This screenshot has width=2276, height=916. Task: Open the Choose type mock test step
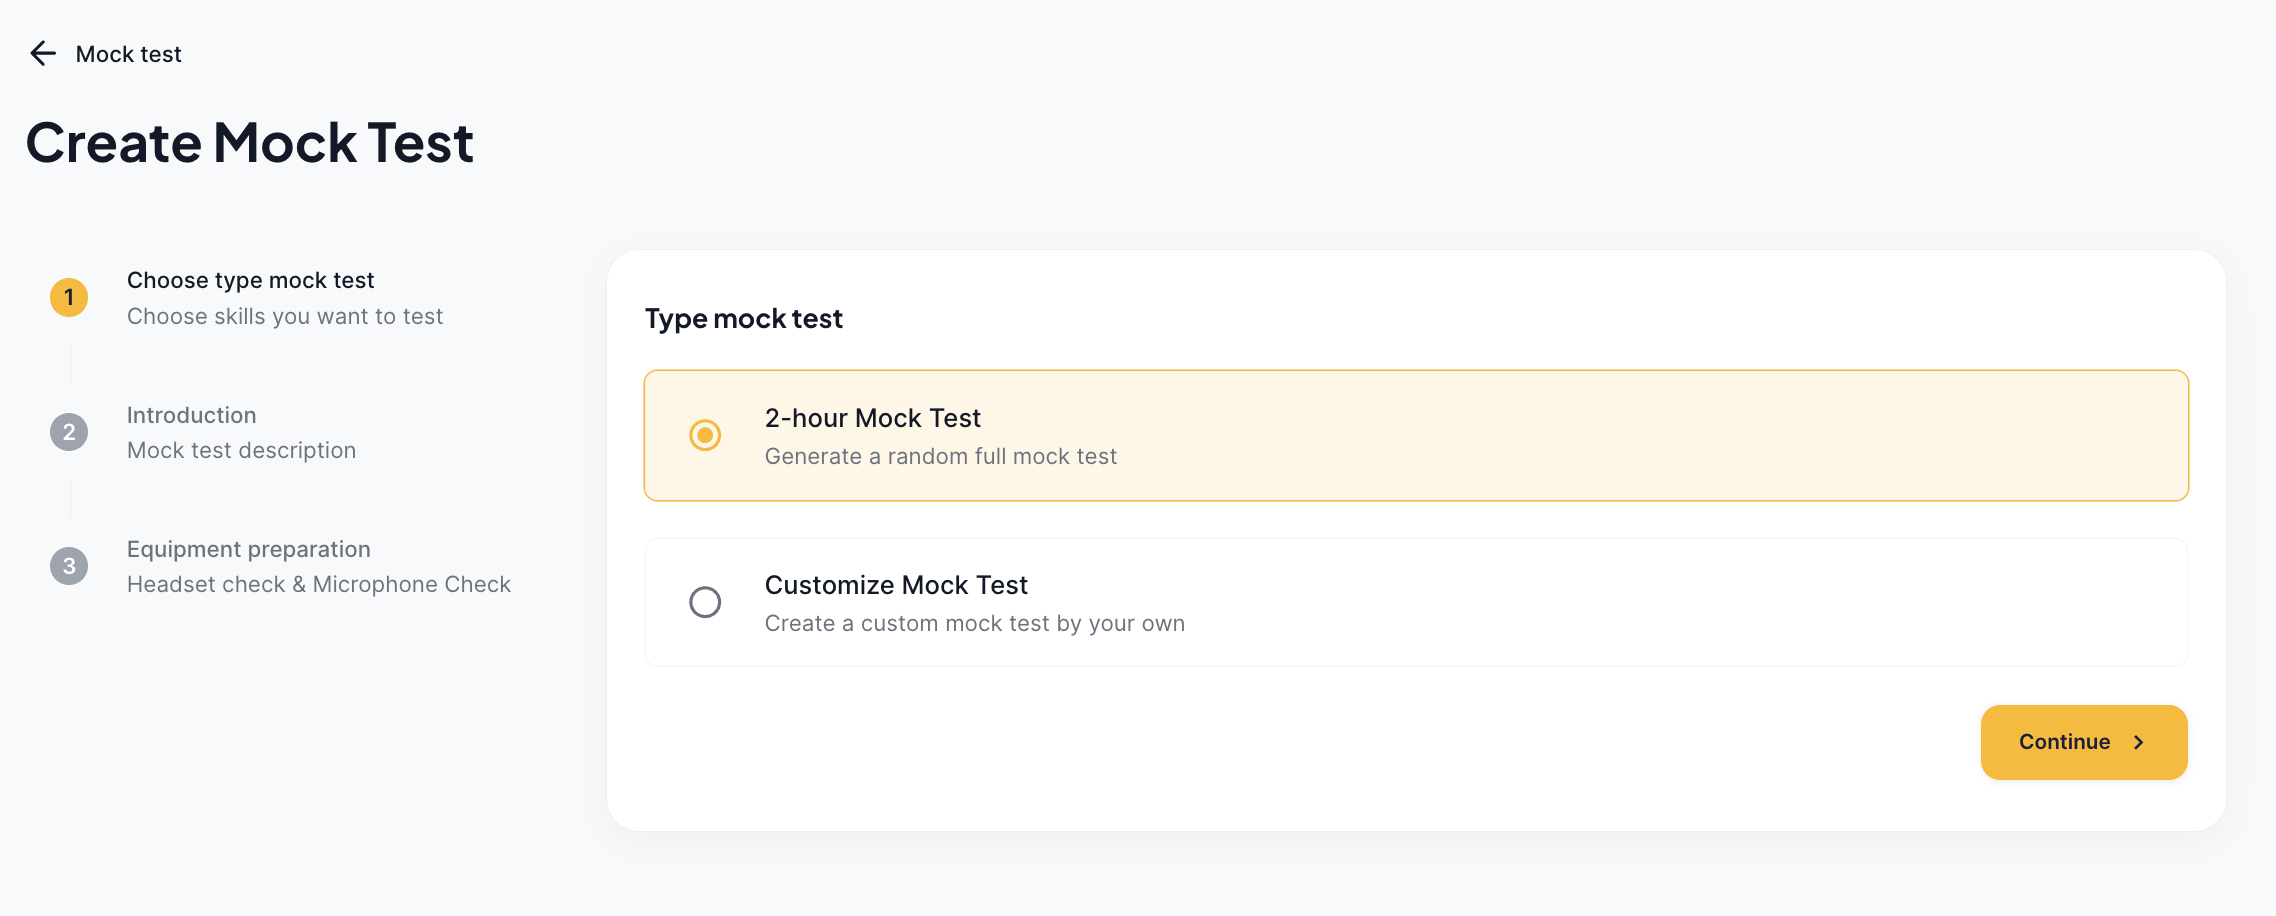249,280
